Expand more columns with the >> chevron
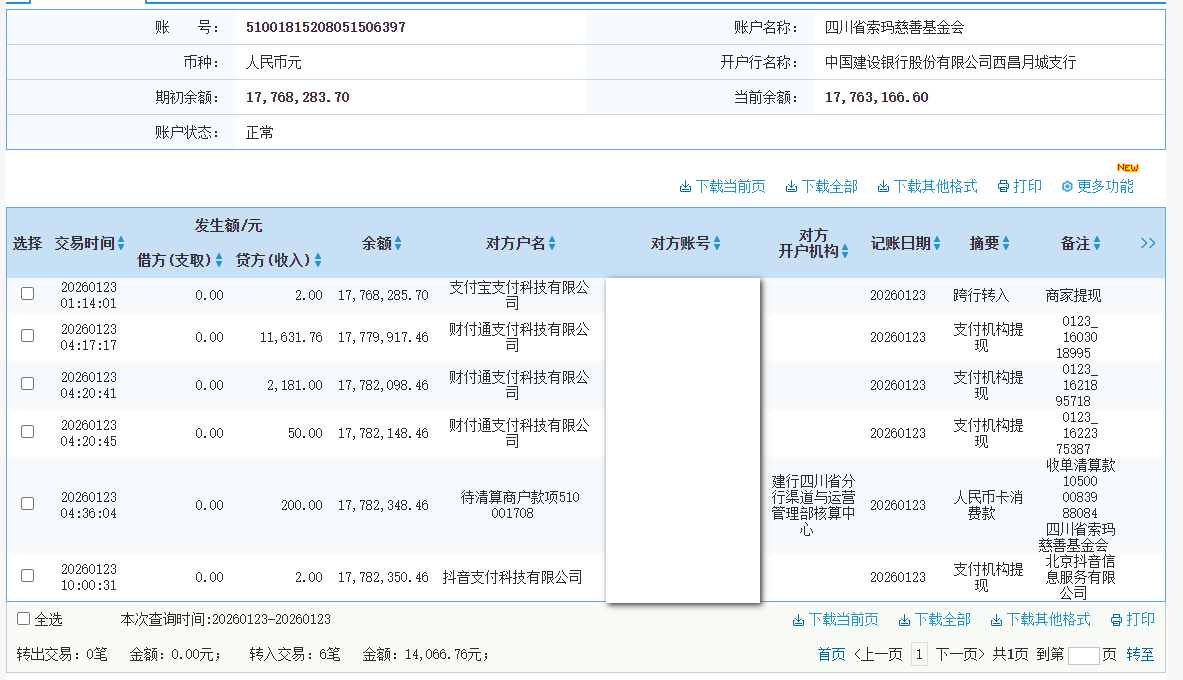 1147,242
